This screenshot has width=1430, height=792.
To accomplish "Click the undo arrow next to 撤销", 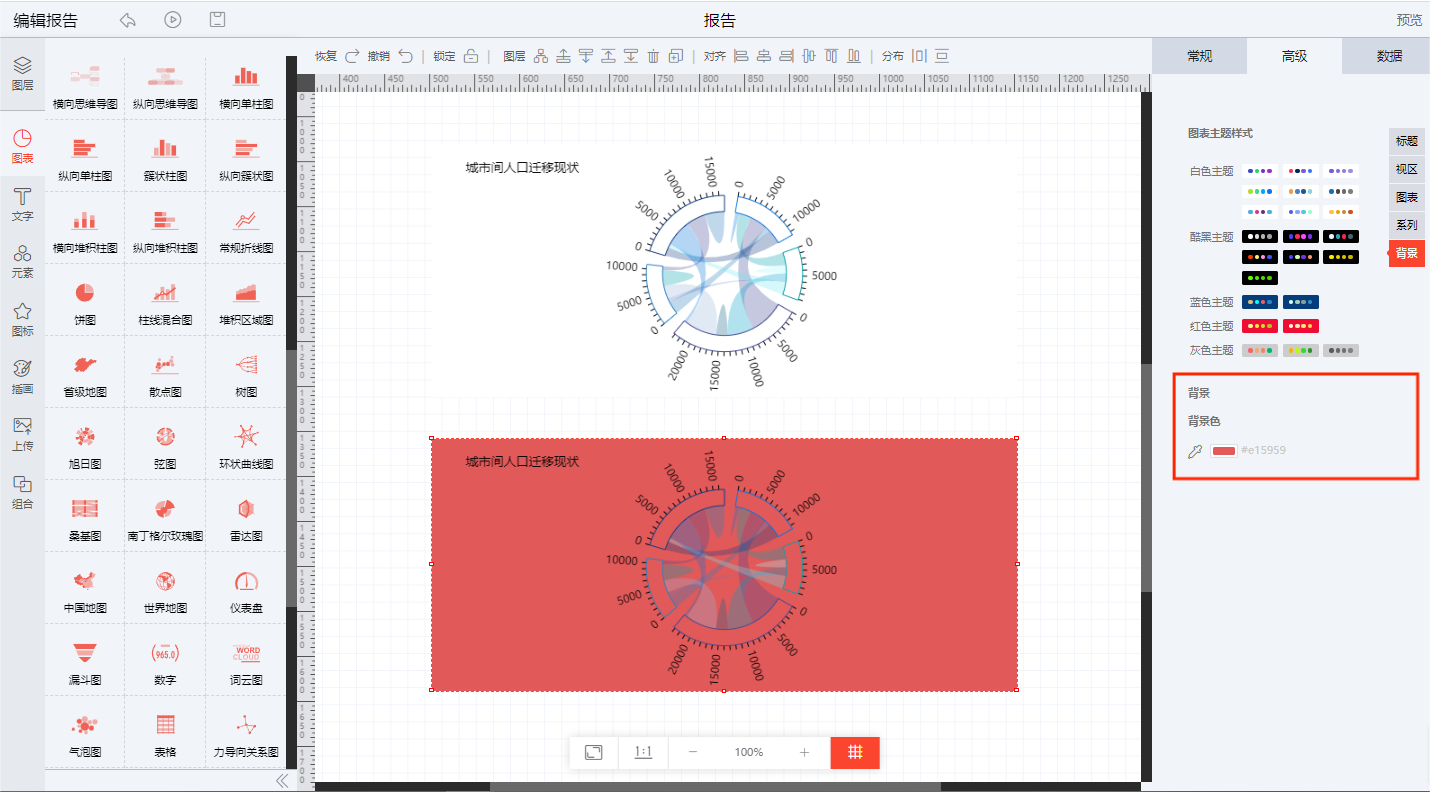I will 405,56.
